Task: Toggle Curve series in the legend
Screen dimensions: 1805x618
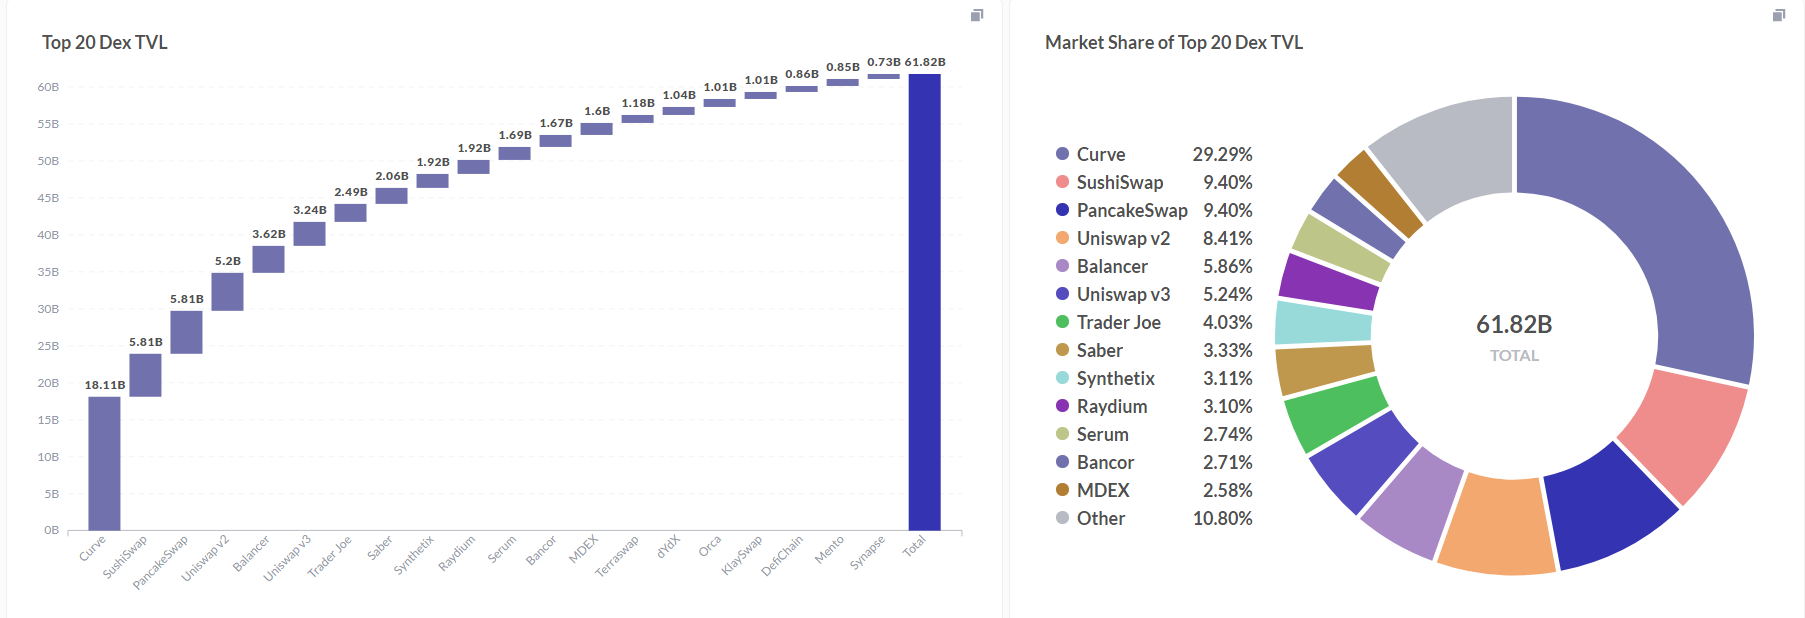Action: pos(1100,154)
